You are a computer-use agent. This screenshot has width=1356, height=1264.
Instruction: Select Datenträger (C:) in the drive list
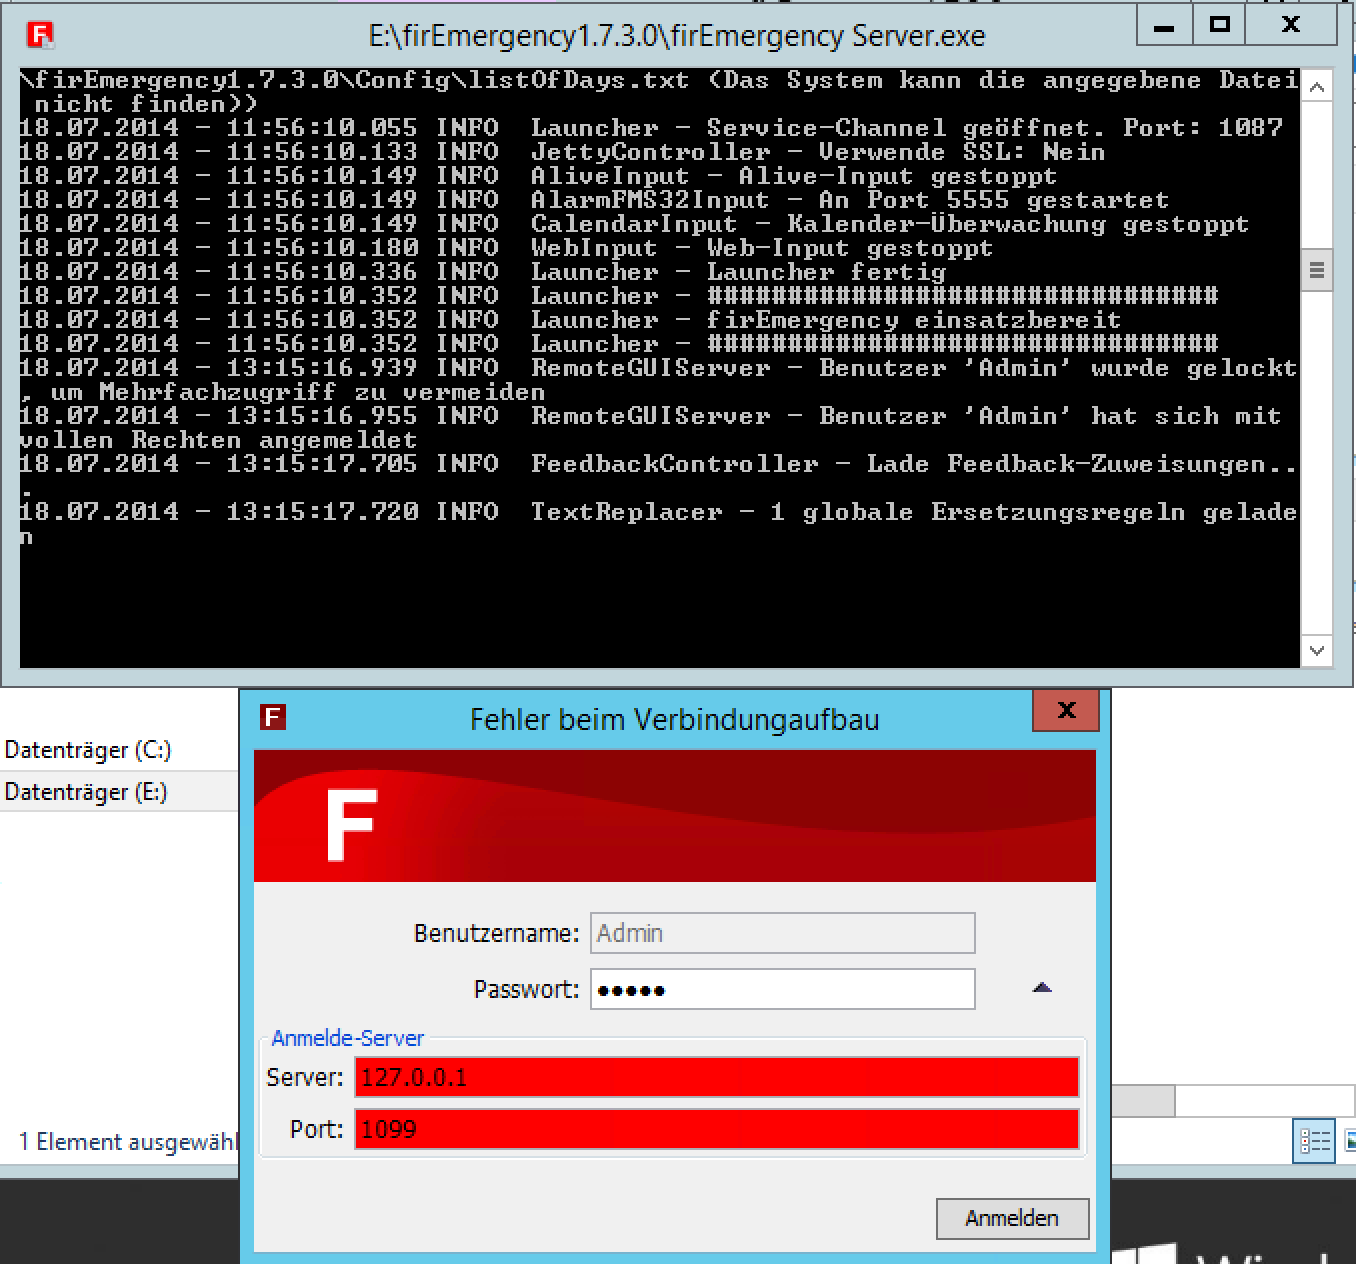[88, 750]
